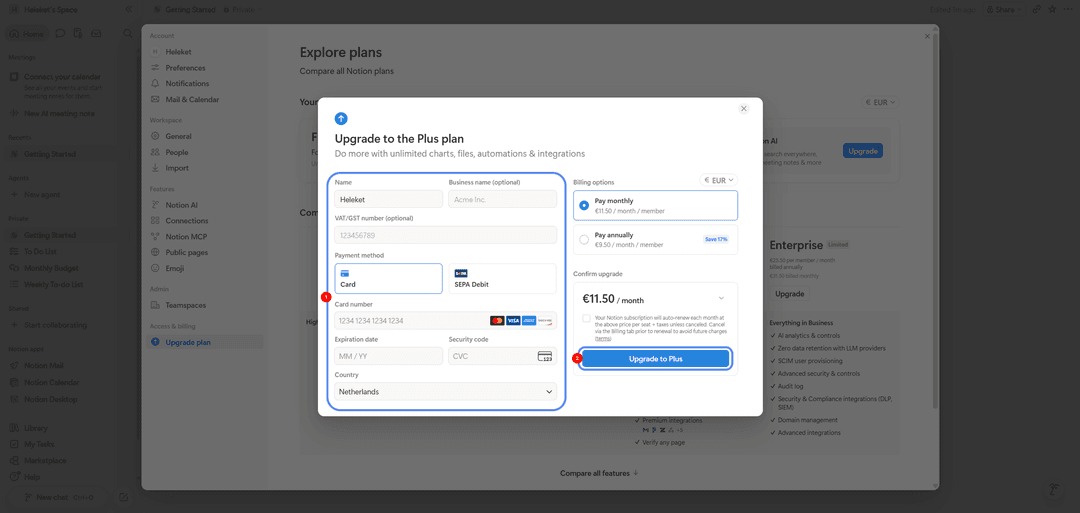Open the EUR currency dropdown in the dialog
Screen dimensions: 1080x513
718,180
